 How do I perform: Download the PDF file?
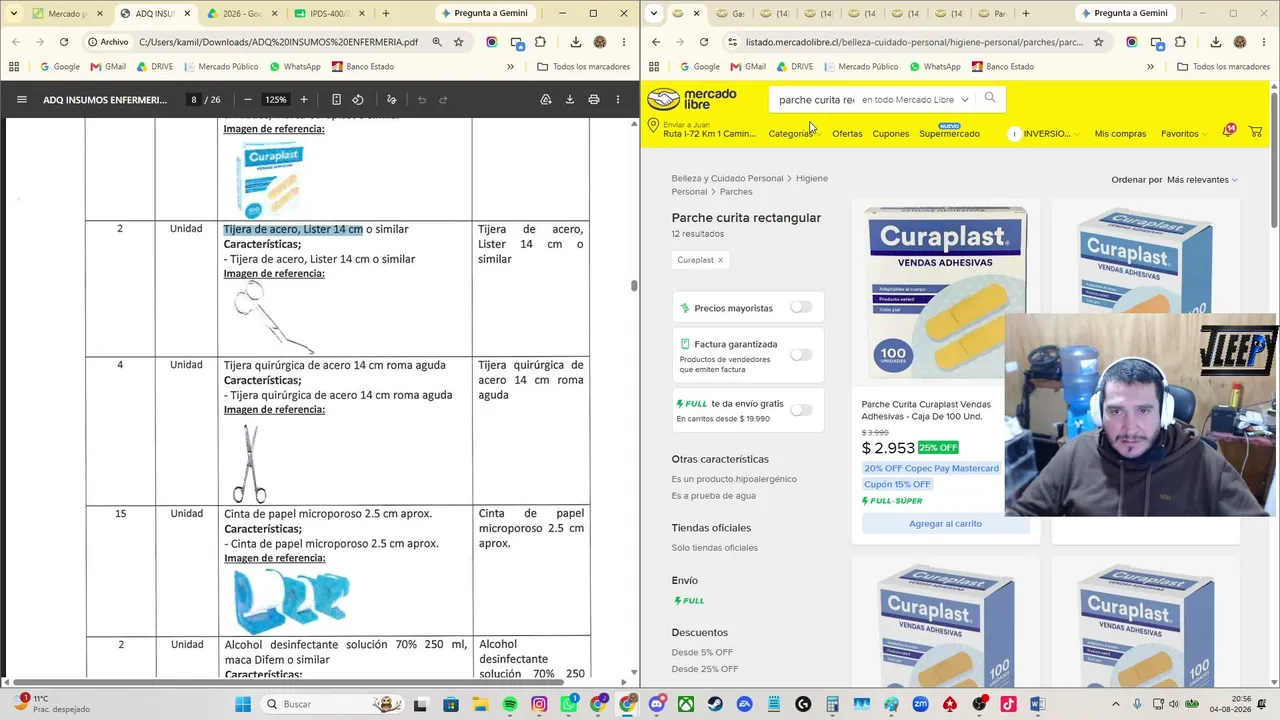570,100
